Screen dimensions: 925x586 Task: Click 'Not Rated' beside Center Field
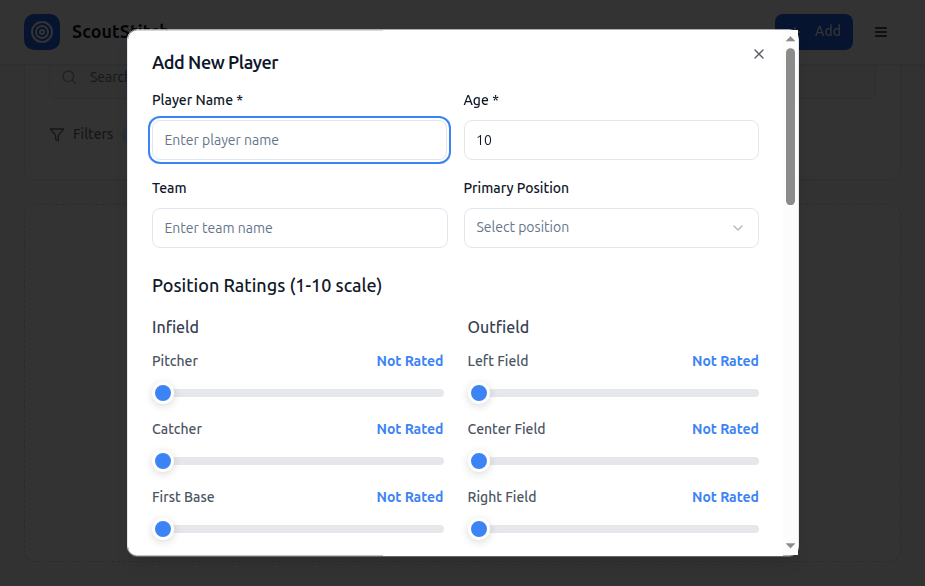[725, 429]
